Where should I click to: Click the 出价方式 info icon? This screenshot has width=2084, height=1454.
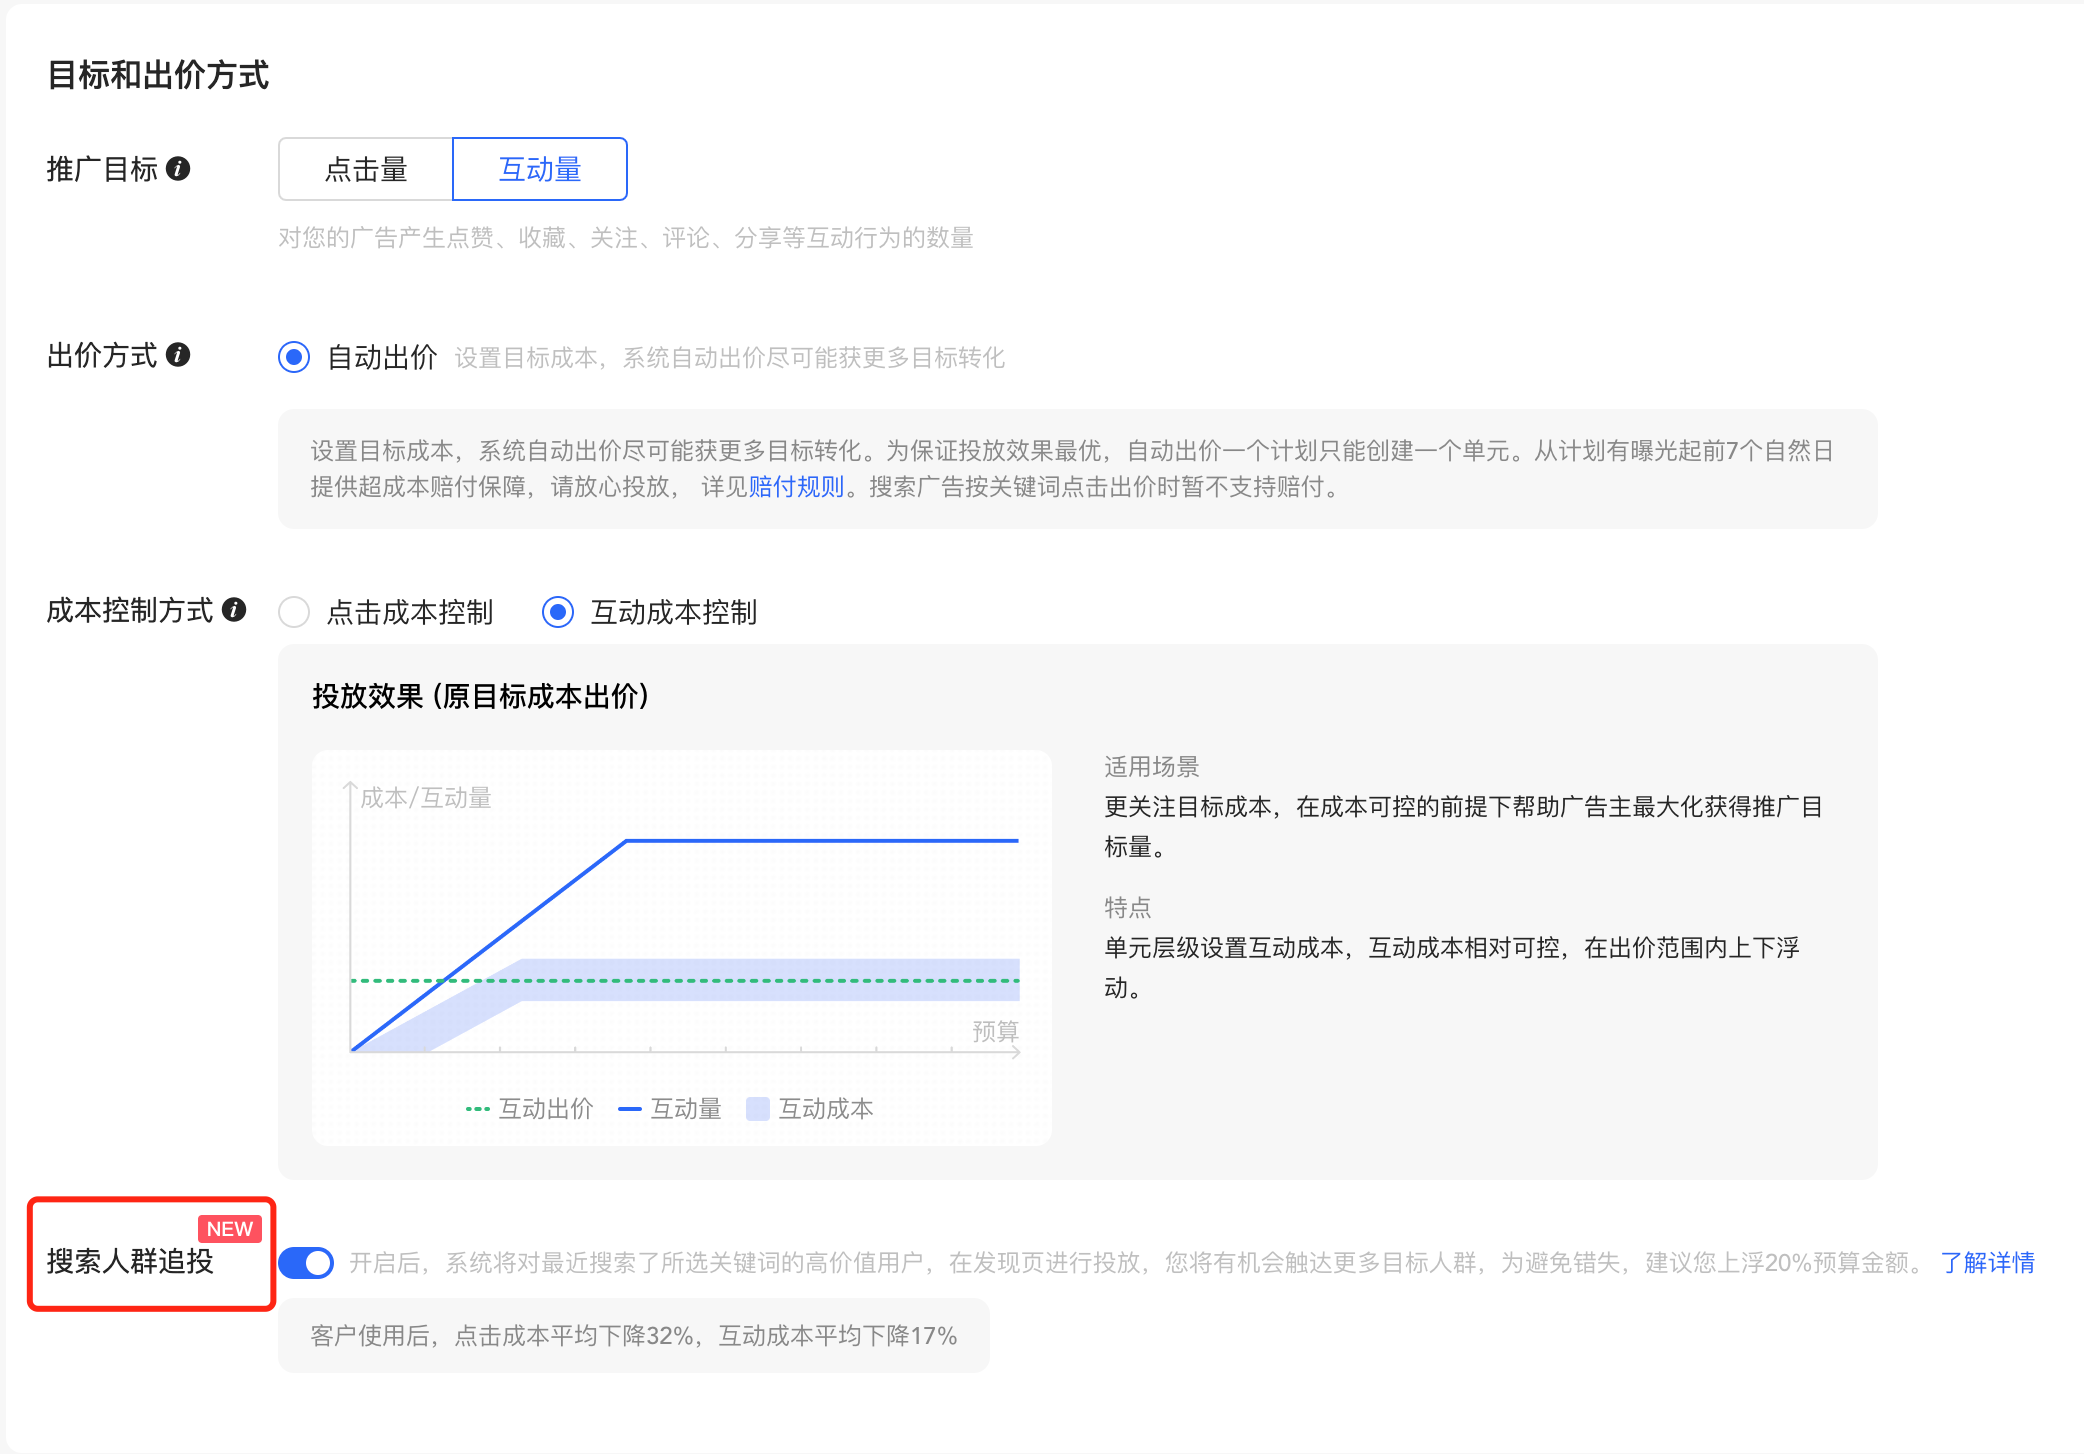(x=180, y=356)
